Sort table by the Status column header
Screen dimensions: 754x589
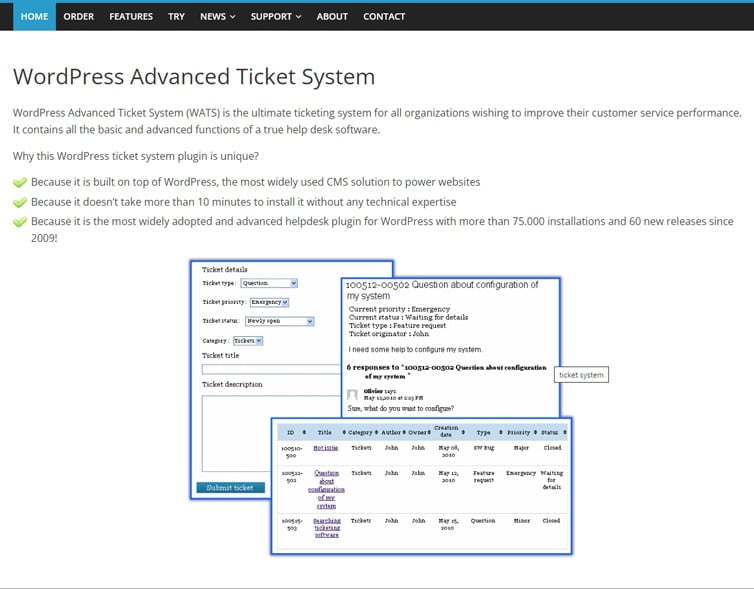click(553, 432)
